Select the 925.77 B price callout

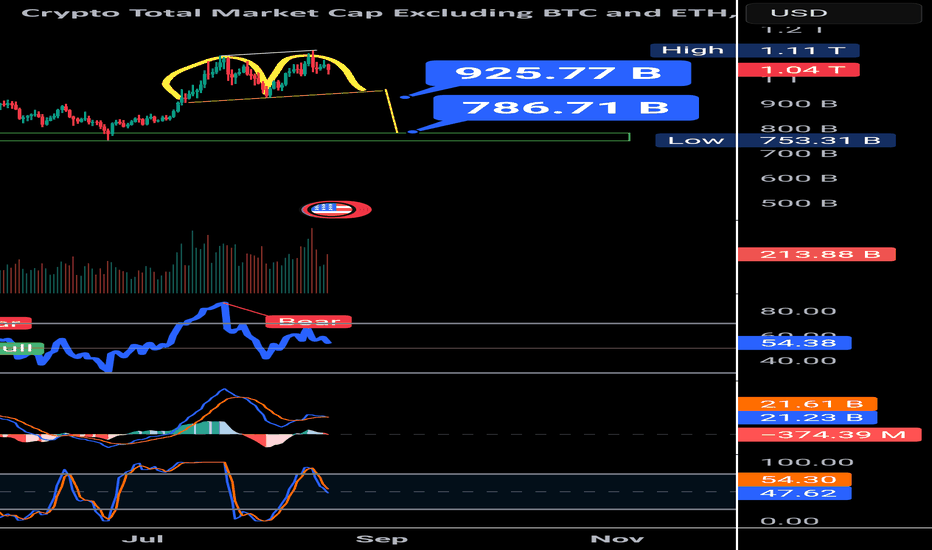(x=558, y=74)
